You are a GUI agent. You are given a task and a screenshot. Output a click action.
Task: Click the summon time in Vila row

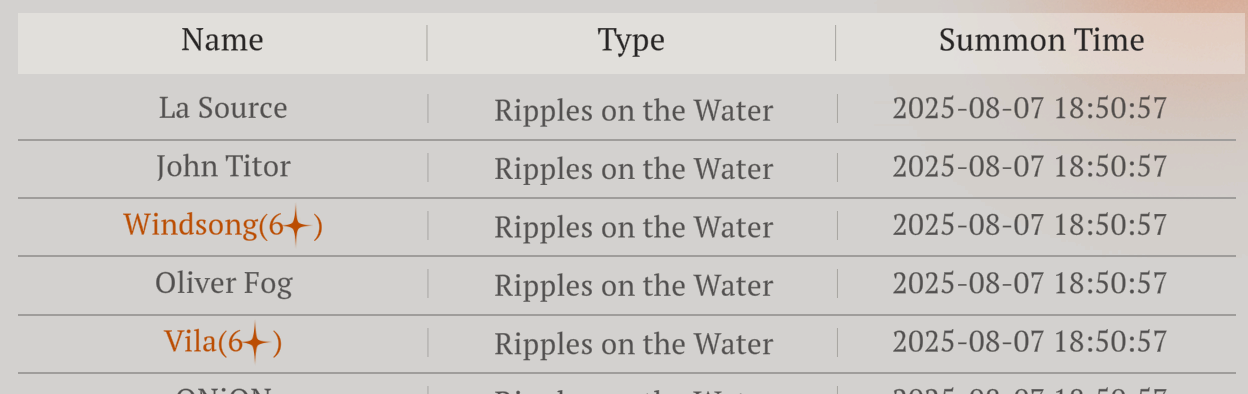click(1030, 342)
